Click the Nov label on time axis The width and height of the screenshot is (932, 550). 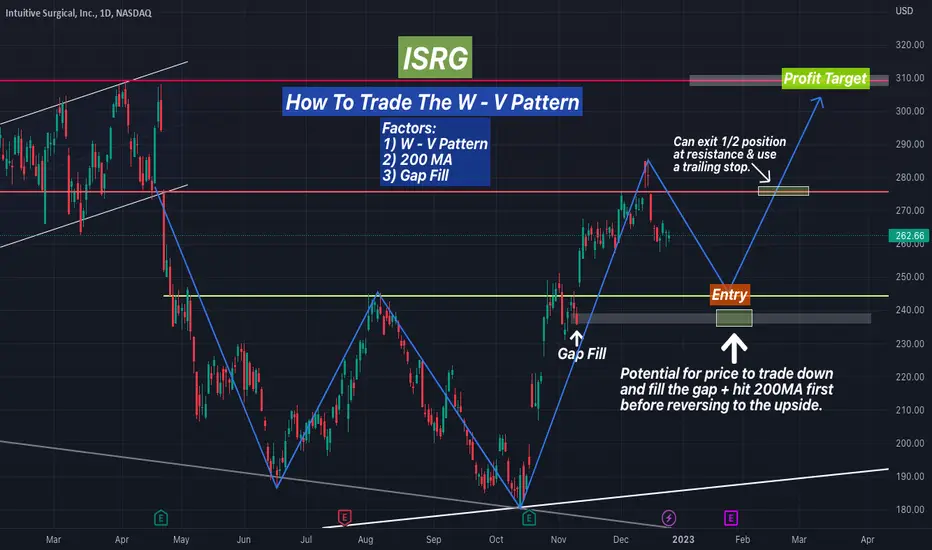(559, 540)
